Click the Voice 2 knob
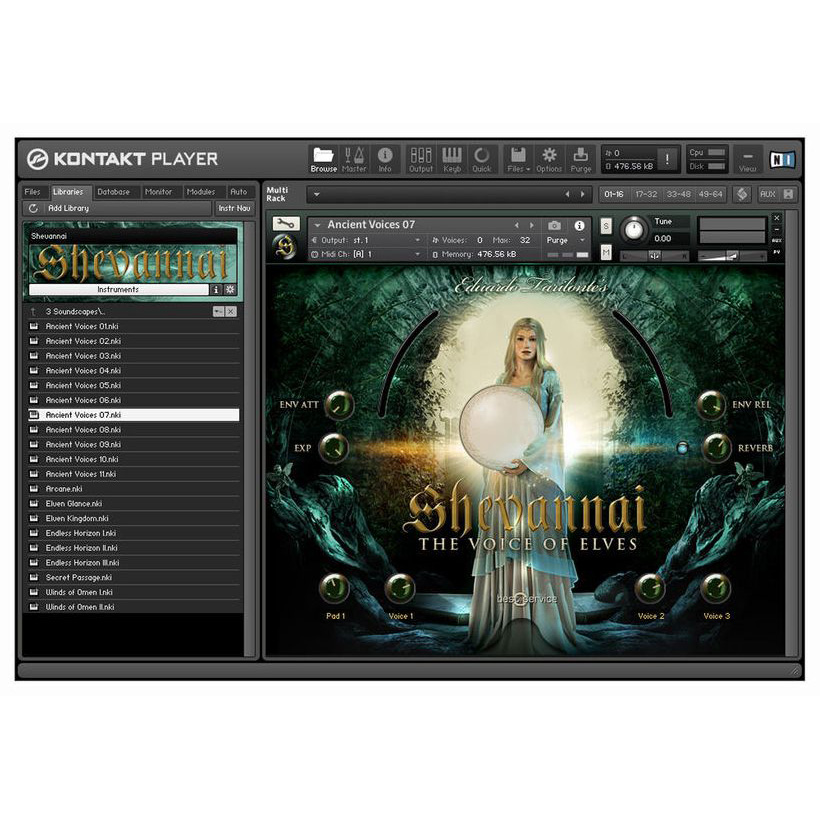 [650, 589]
